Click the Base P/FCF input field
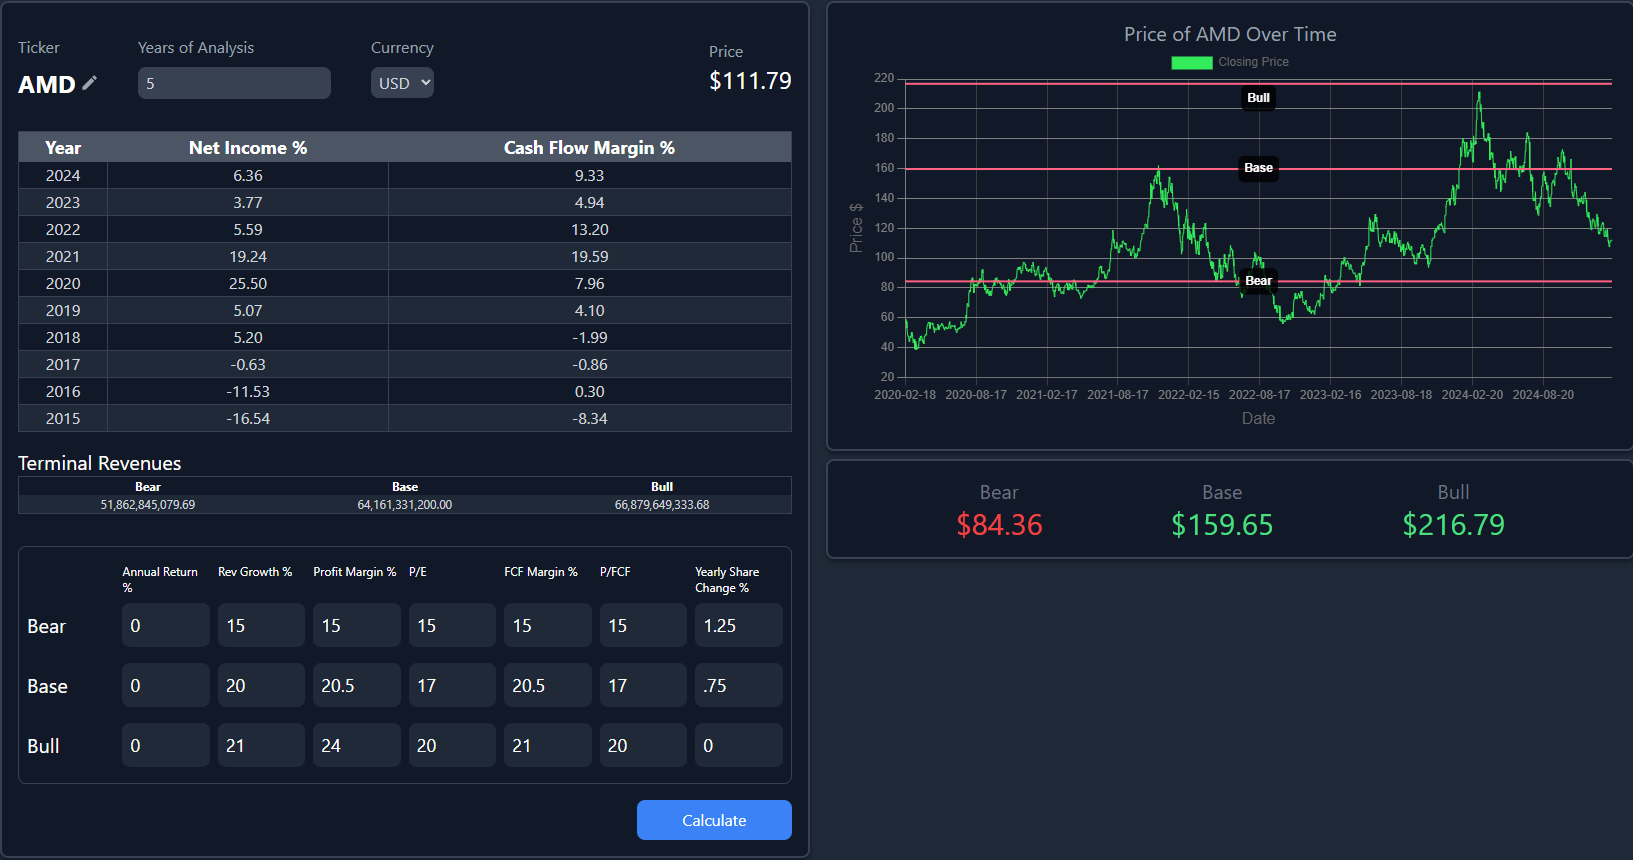The image size is (1633, 860). (x=642, y=685)
